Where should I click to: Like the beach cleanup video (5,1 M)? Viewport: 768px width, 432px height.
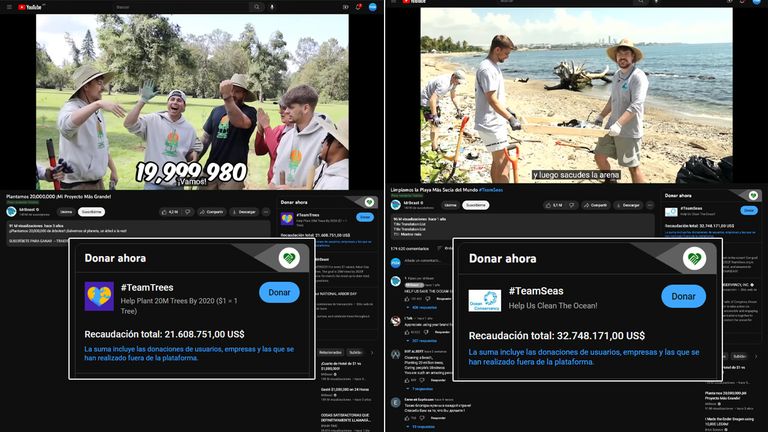click(x=554, y=205)
